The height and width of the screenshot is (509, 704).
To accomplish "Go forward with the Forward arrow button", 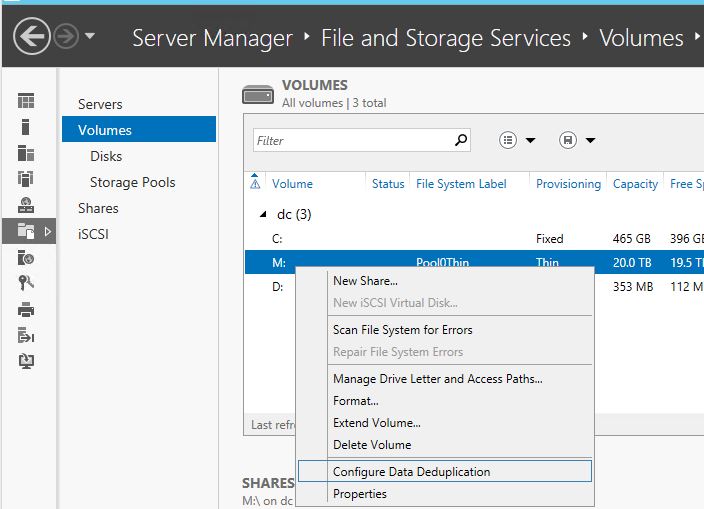I will click(66, 36).
